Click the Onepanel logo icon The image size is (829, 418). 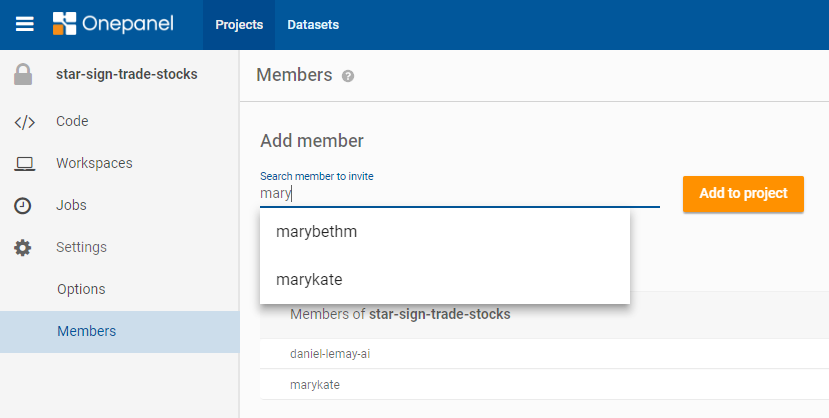(x=65, y=24)
